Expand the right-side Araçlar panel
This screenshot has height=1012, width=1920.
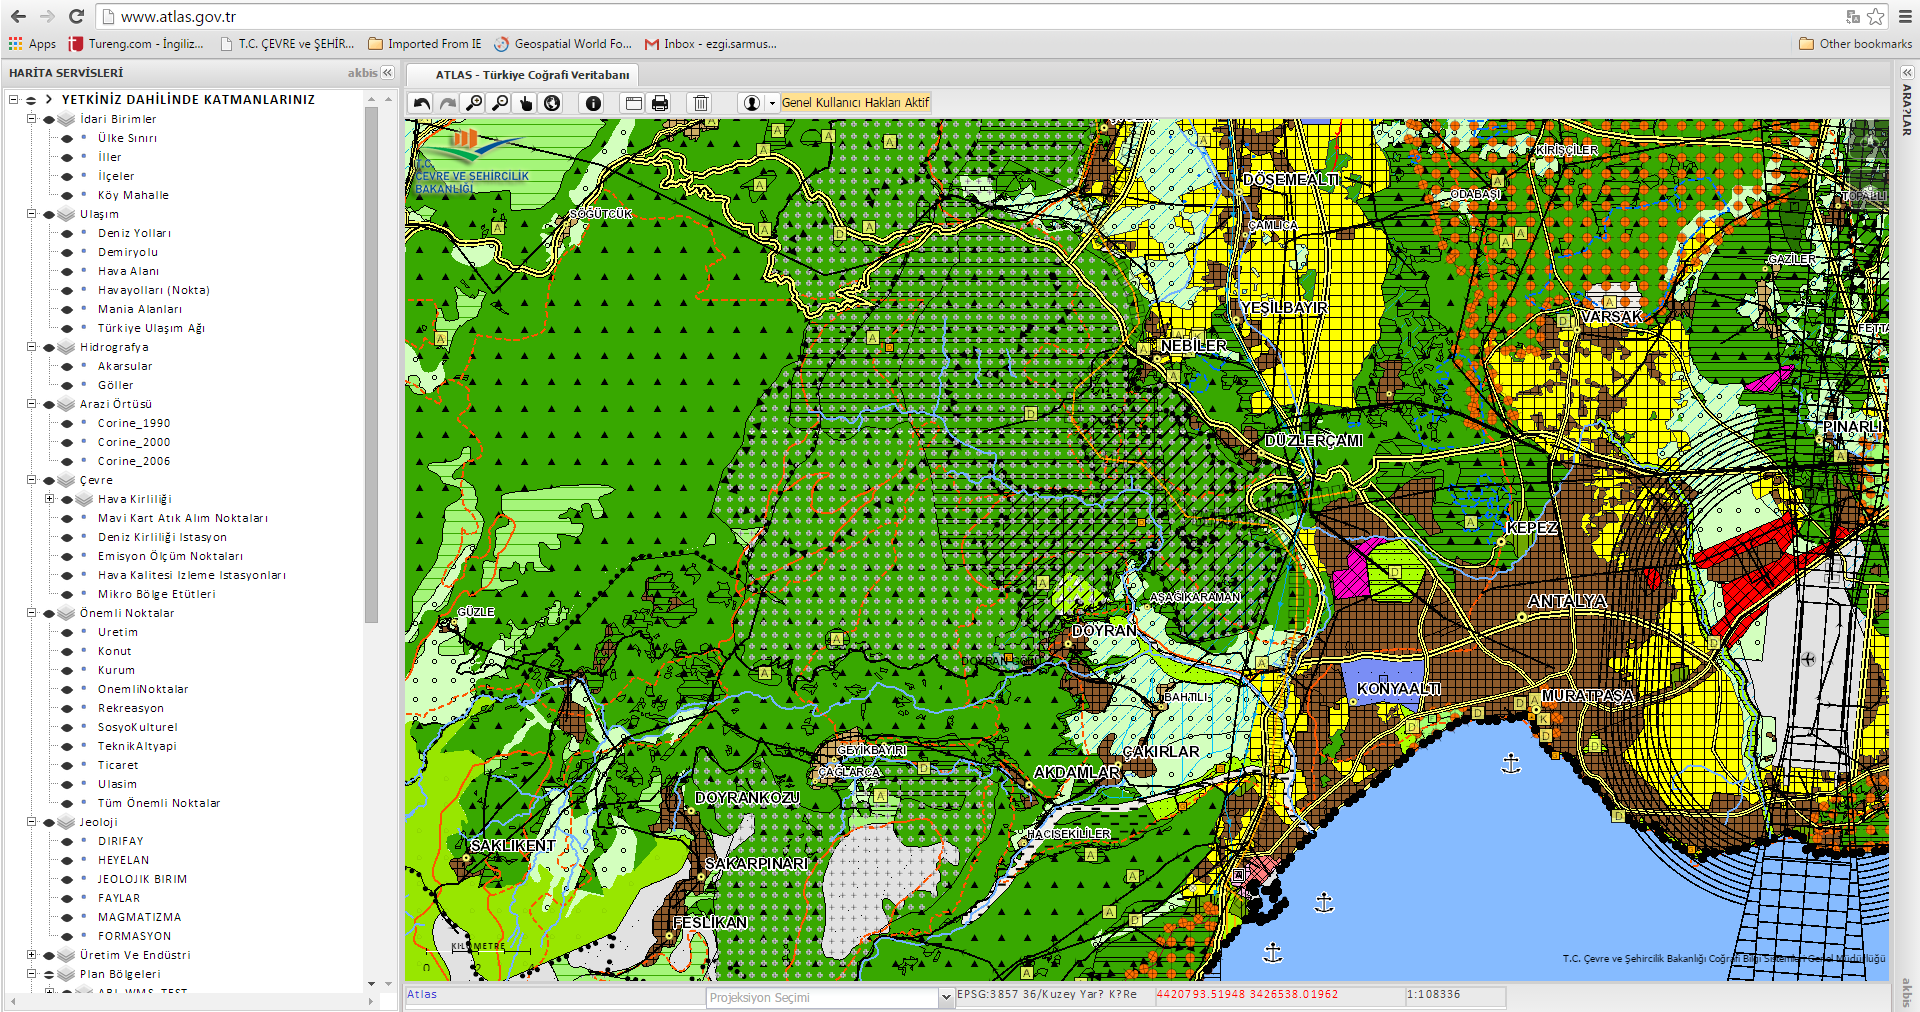(x=1906, y=73)
